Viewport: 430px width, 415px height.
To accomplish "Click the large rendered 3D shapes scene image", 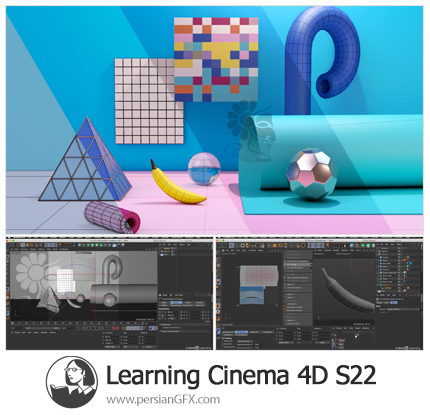I will tap(215, 120).
